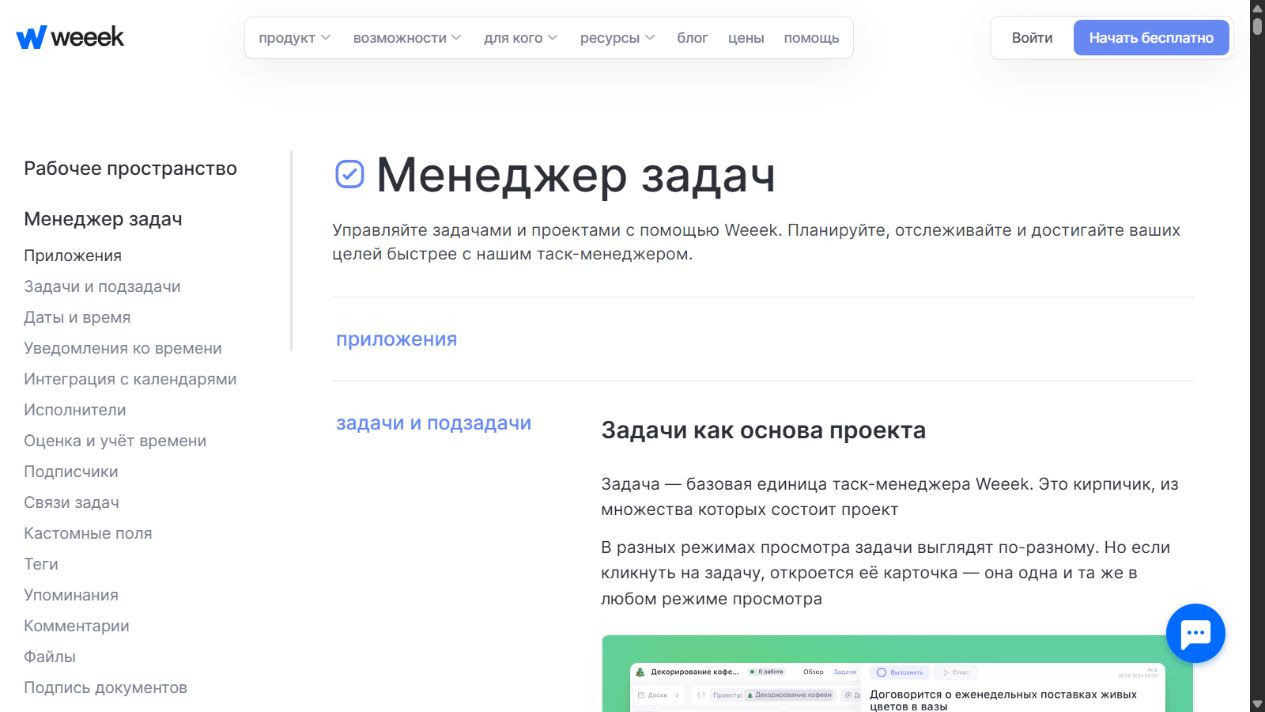Open Даты и время sidebar link
Image resolution: width=1265 pixels, height=712 pixels.
coord(77,317)
